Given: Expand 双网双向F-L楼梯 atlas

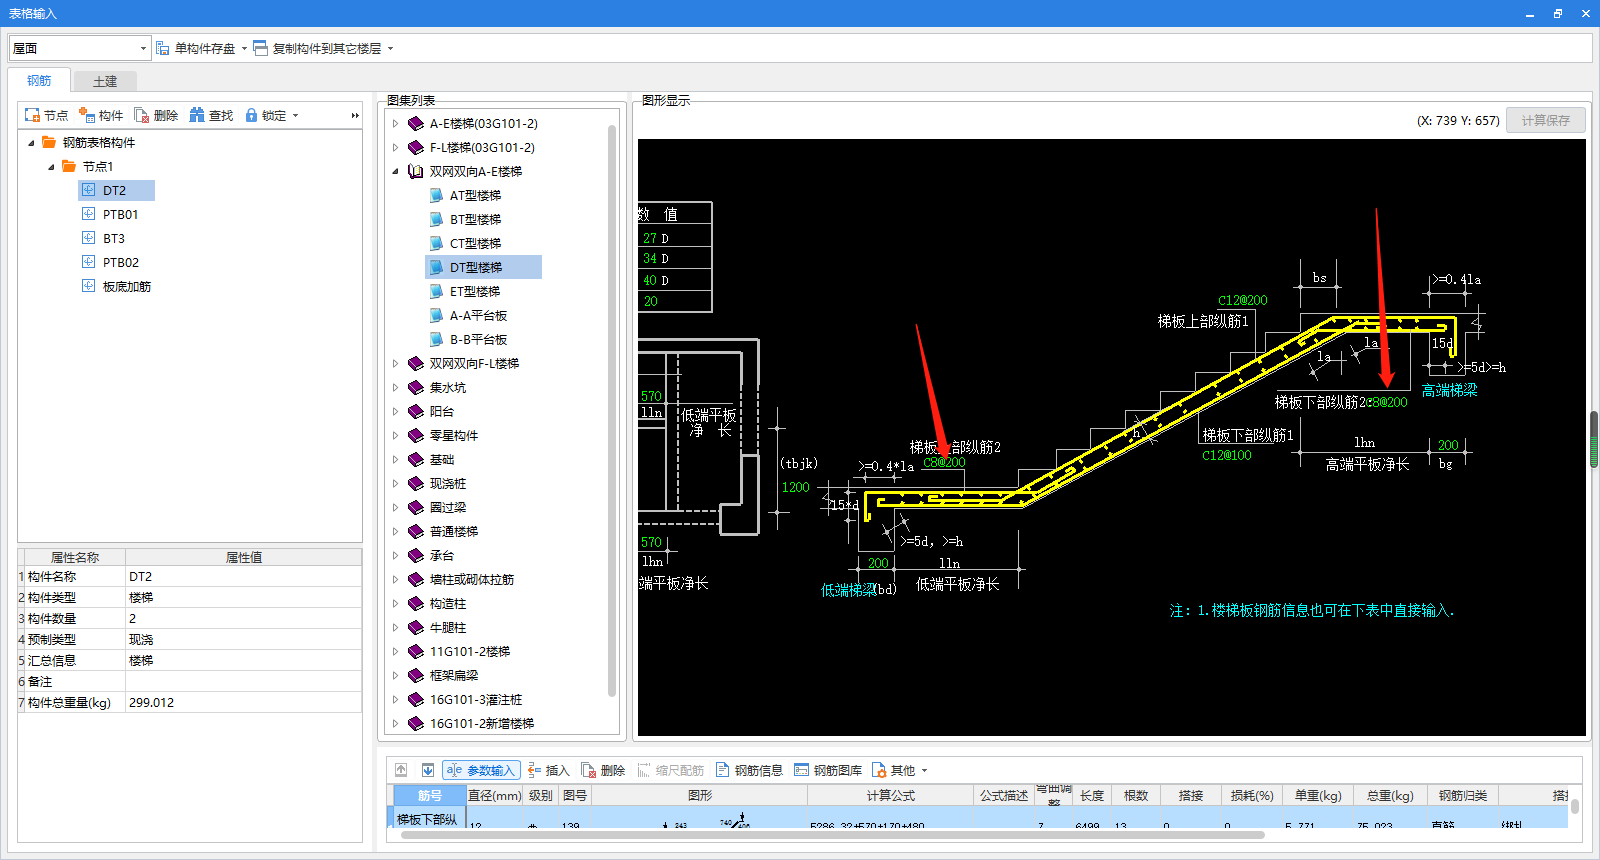Looking at the screenshot, I should (395, 364).
